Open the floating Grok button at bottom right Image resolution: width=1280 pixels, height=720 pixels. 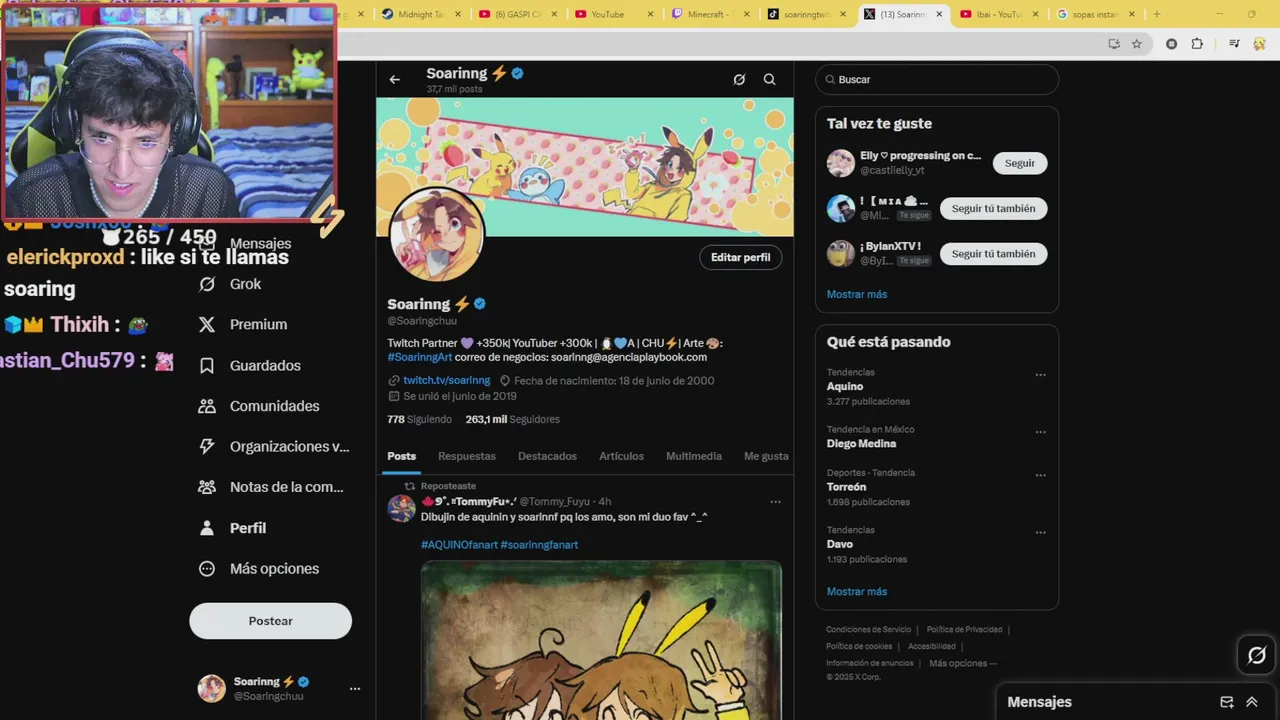1257,655
